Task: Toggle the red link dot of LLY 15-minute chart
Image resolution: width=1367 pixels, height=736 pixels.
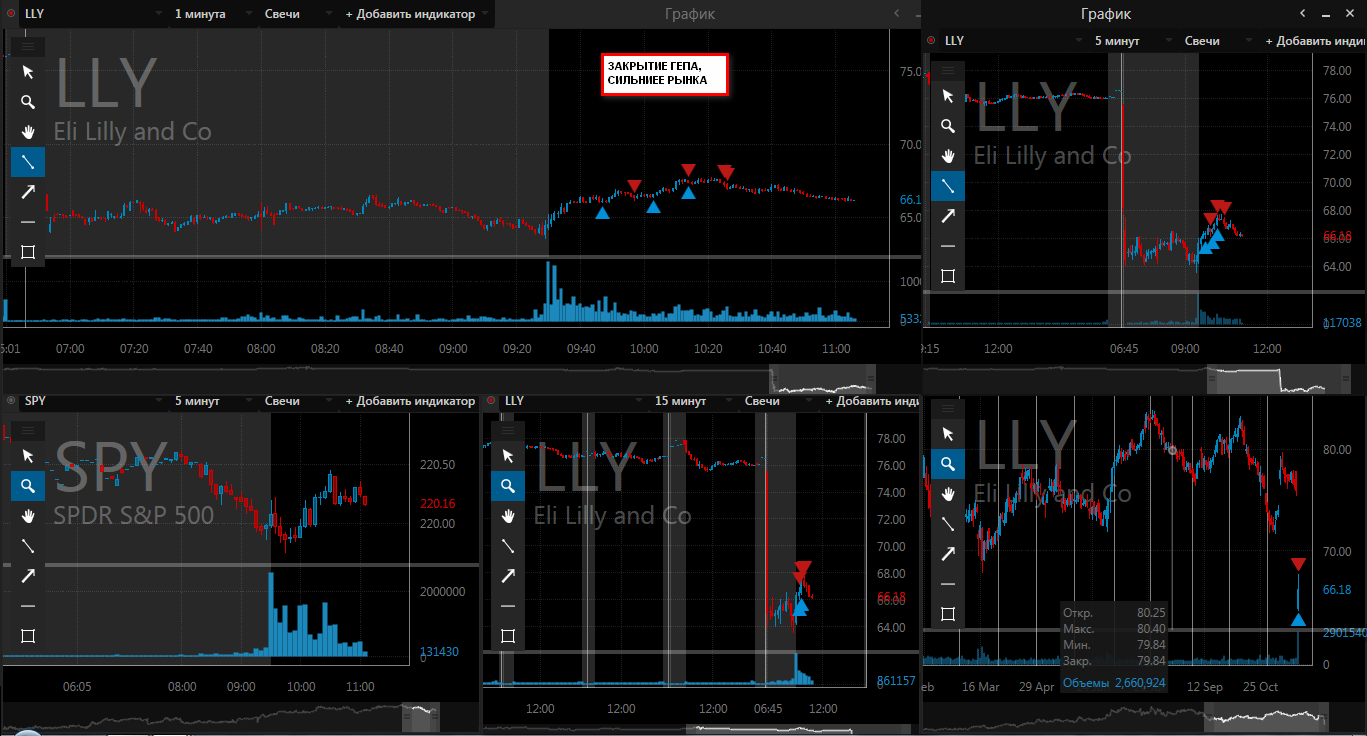Action: coord(491,400)
